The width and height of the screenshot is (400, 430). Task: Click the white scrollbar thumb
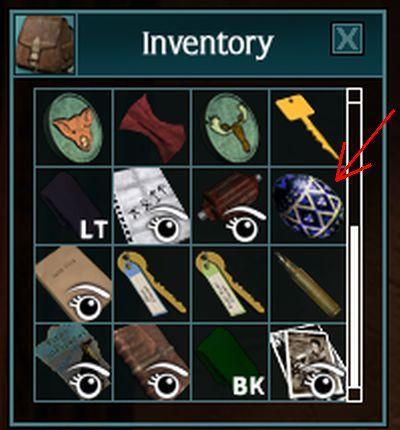(x=354, y=306)
